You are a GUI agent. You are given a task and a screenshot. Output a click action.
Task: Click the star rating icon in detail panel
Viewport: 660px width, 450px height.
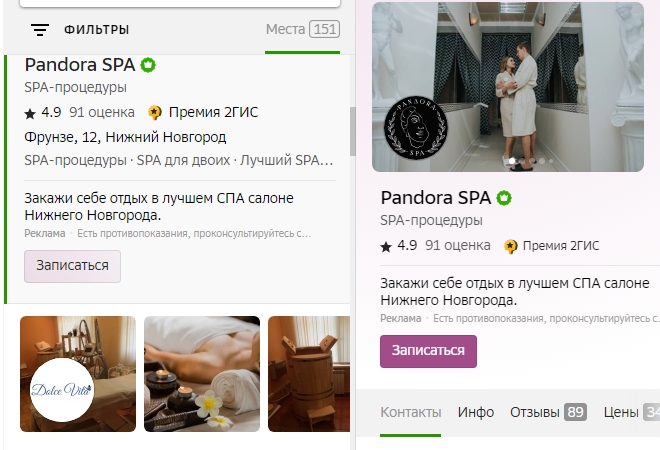click(x=386, y=247)
